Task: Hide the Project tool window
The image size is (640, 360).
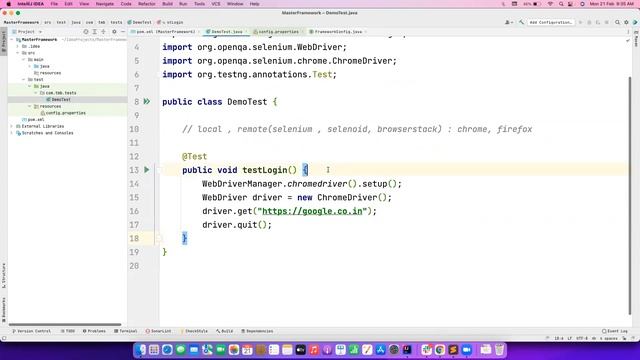Action: coord(123,31)
